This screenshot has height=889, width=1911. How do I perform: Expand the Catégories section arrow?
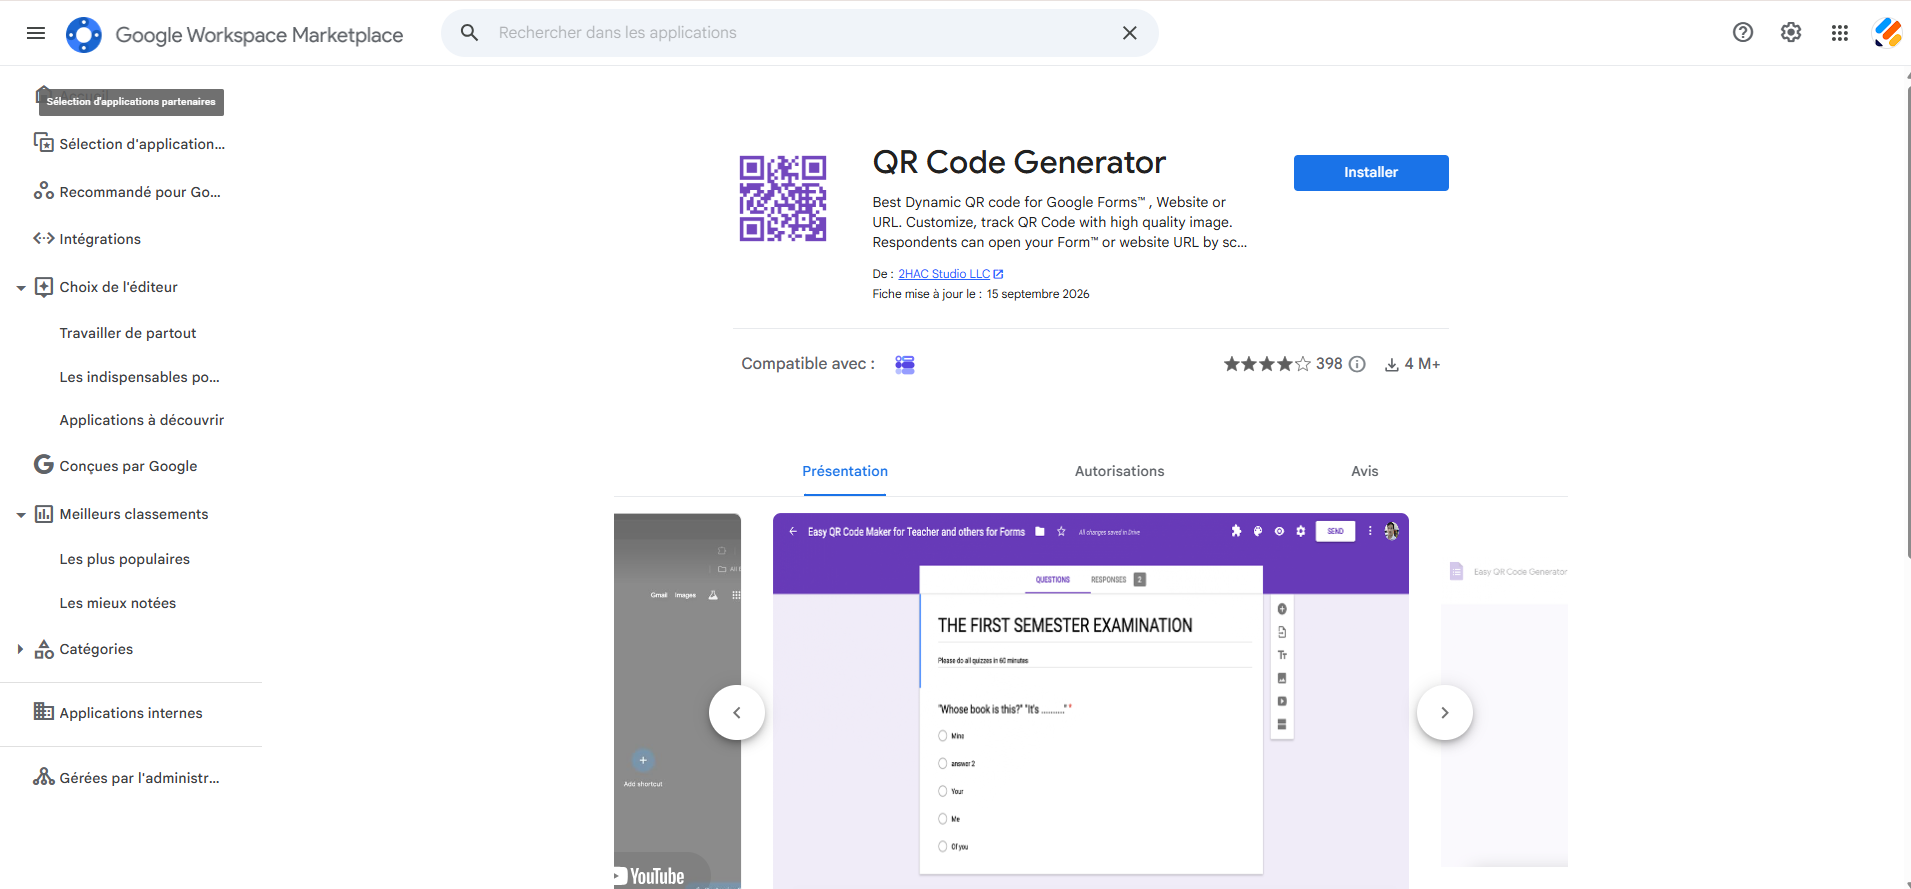(x=20, y=649)
